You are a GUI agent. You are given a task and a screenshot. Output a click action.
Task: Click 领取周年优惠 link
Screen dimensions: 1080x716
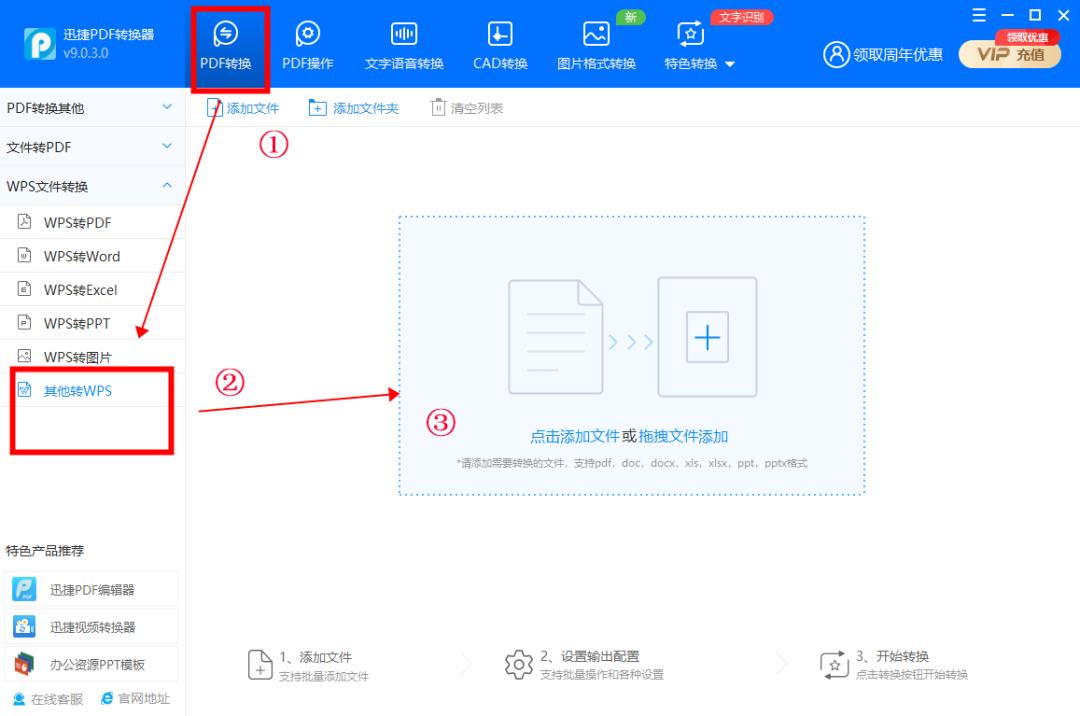coord(897,55)
